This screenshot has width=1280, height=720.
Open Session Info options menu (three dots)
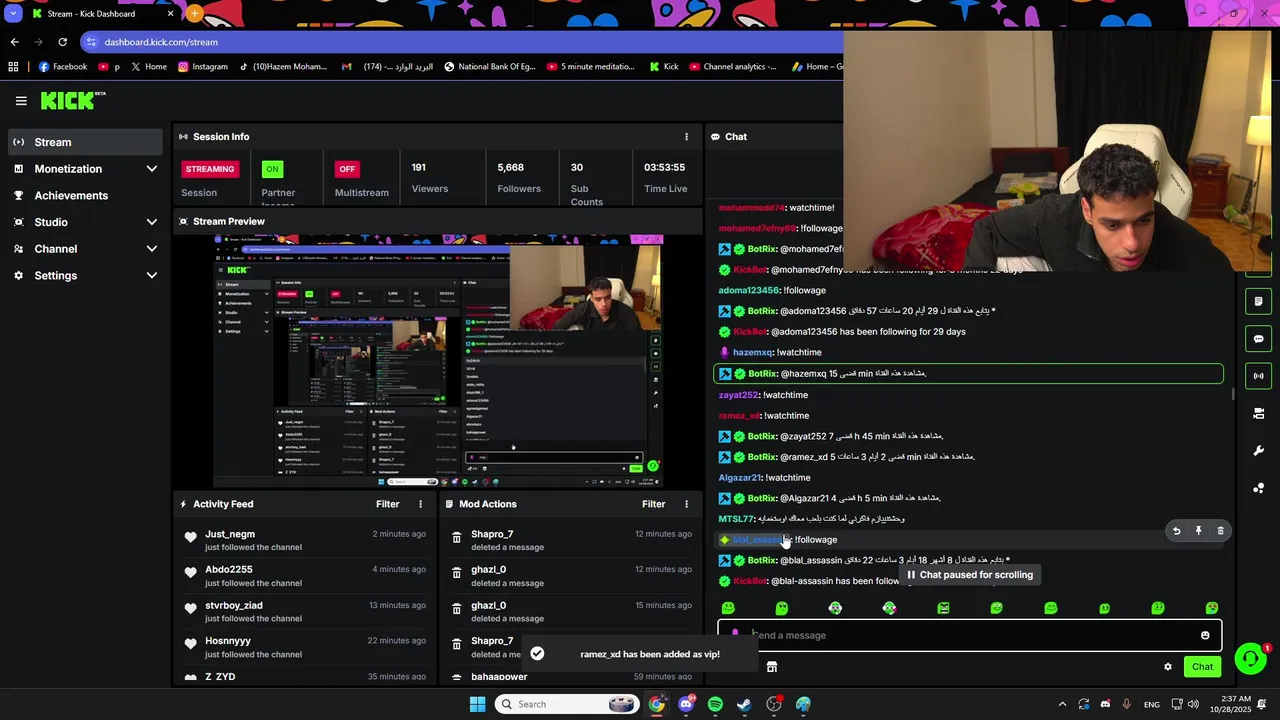(686, 137)
